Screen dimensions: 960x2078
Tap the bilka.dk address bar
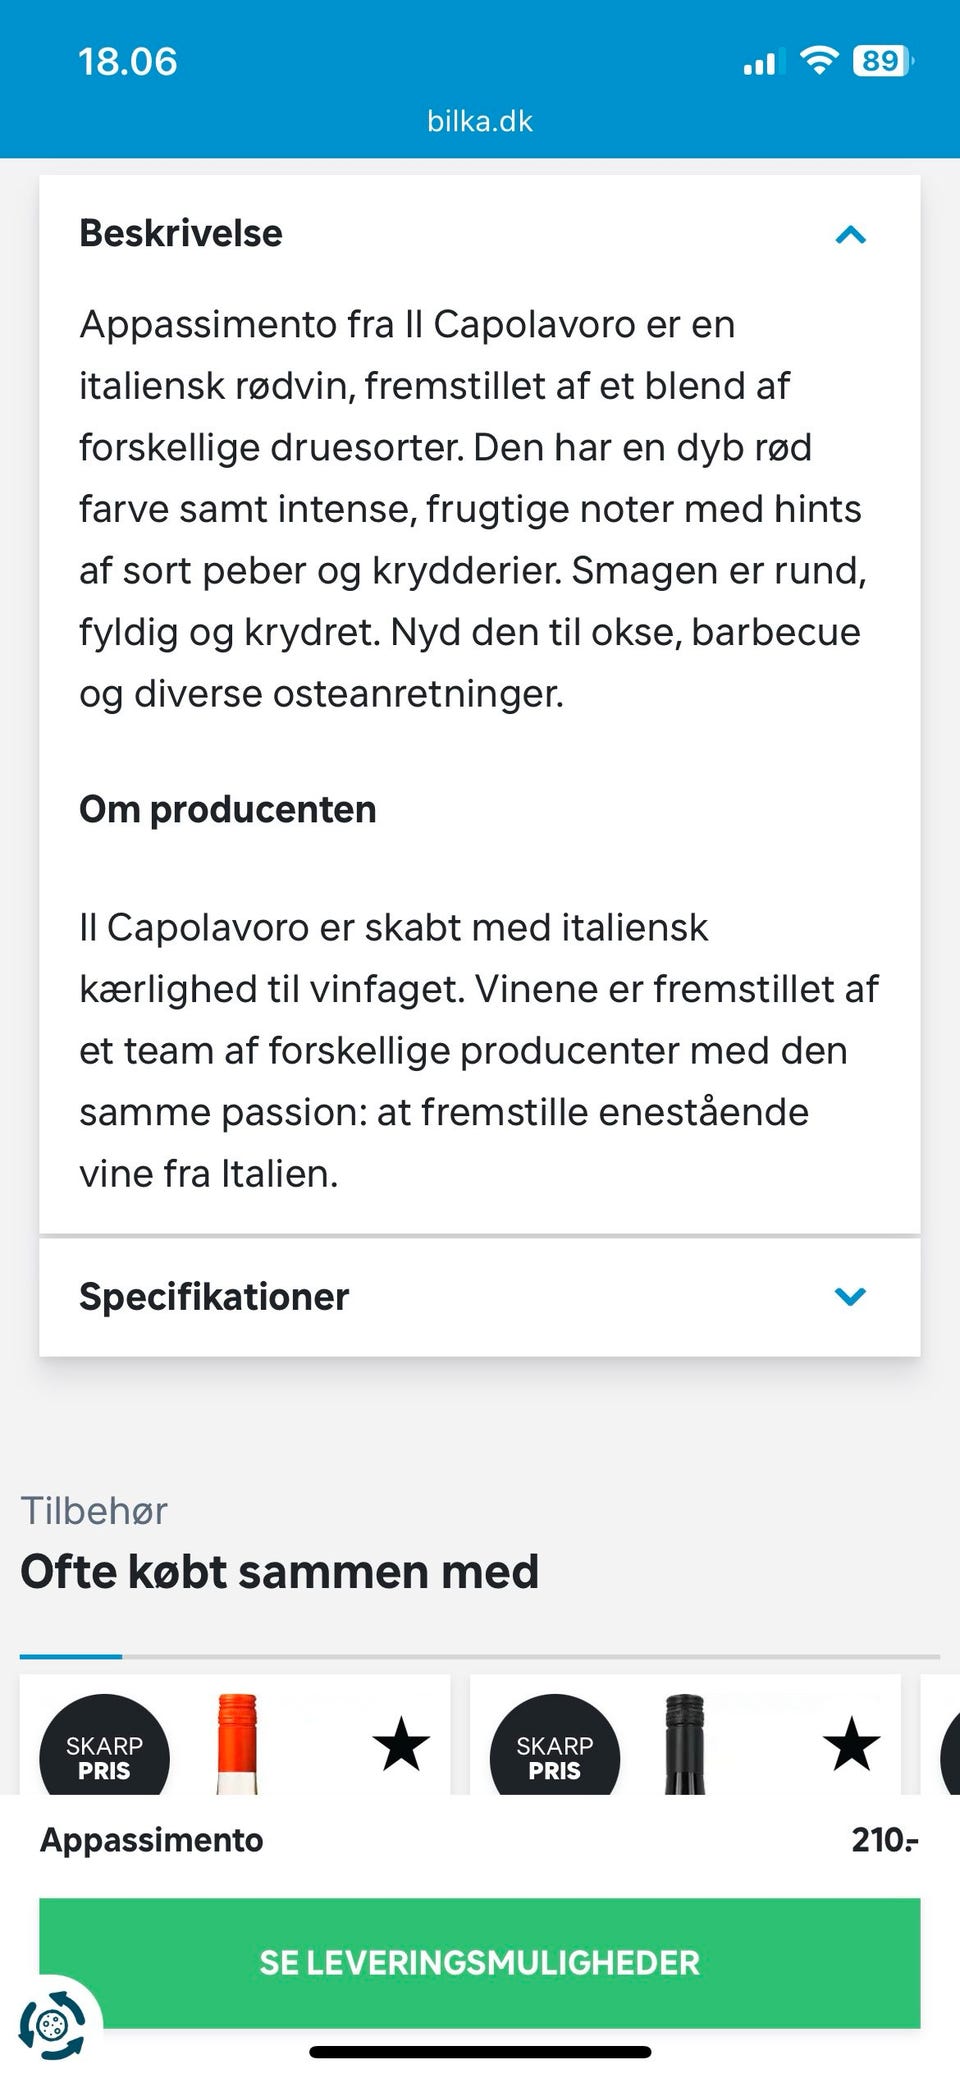(480, 121)
